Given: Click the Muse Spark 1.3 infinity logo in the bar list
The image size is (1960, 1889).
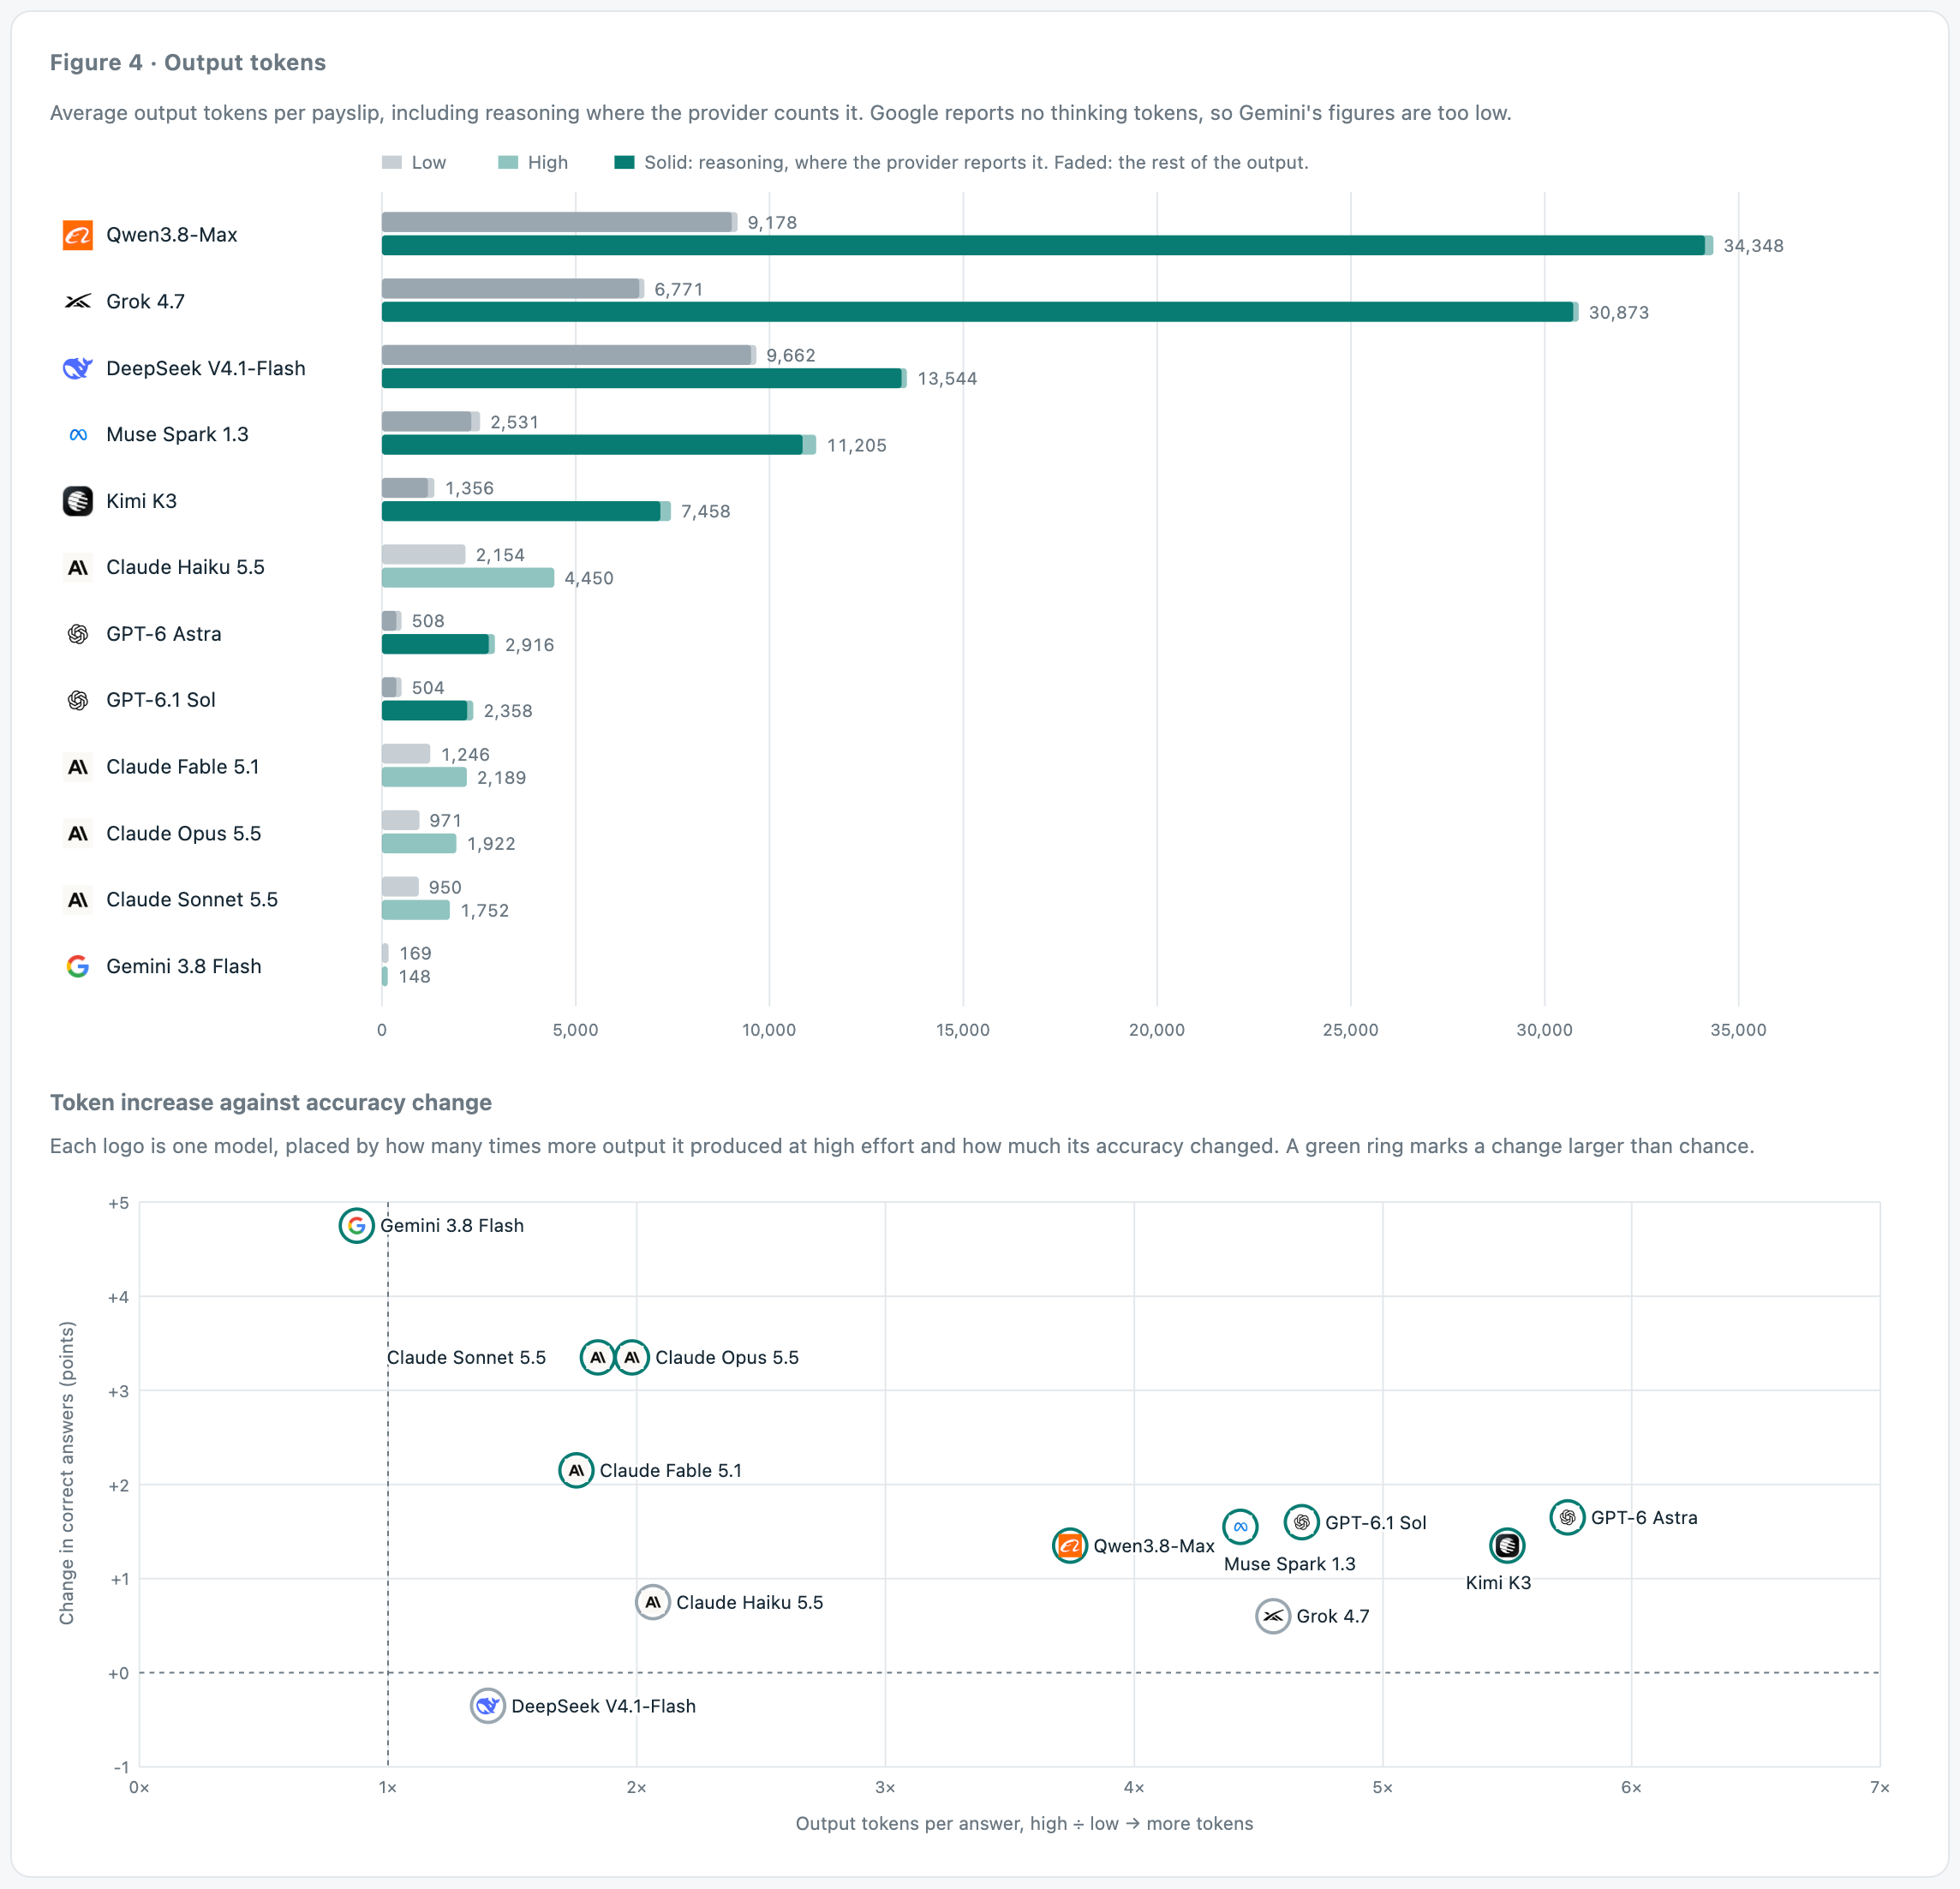Looking at the screenshot, I should coord(78,434).
